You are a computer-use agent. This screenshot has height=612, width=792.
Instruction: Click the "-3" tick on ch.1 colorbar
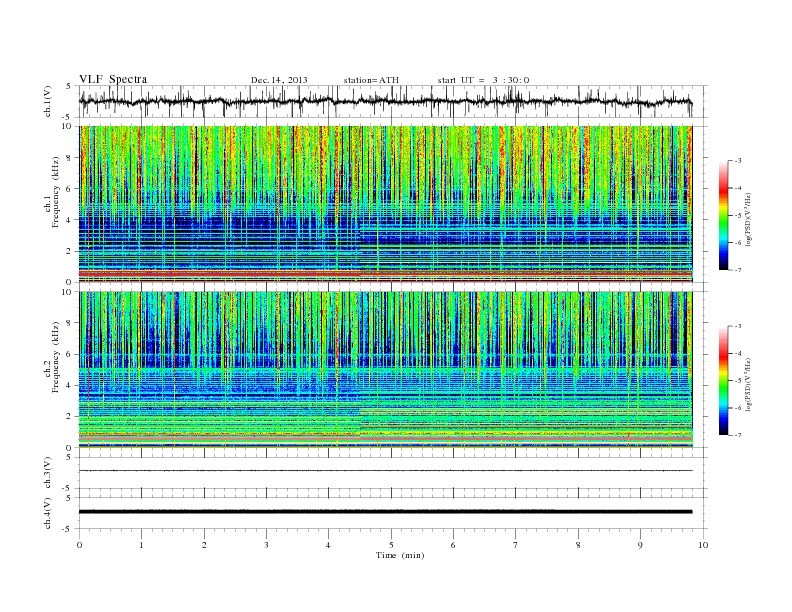coord(738,161)
